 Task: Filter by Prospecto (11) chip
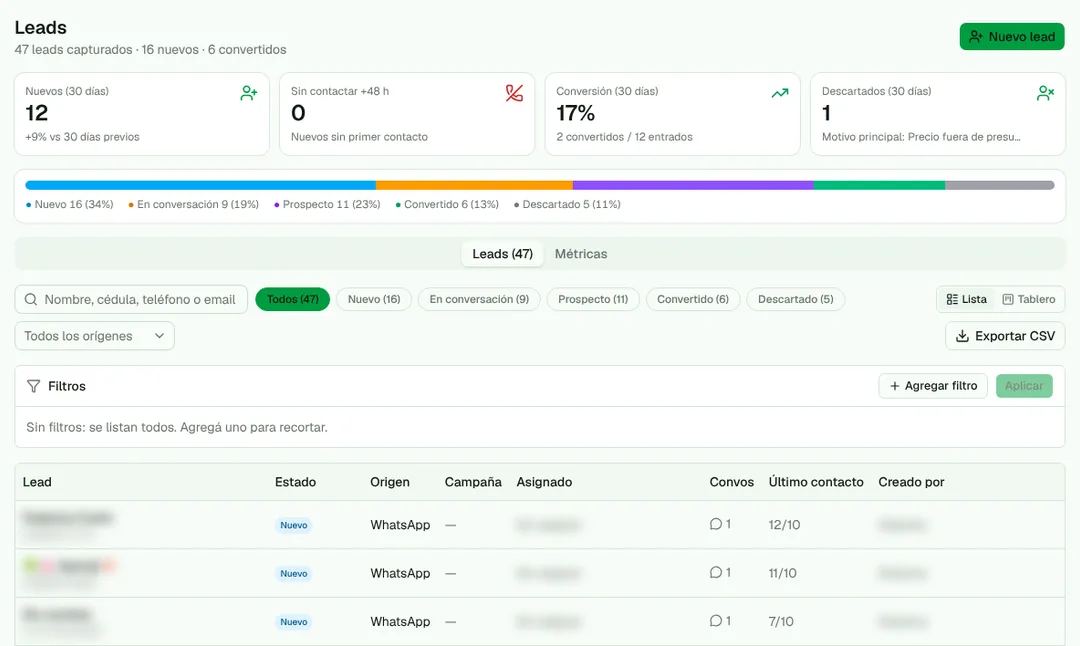[x=593, y=300]
